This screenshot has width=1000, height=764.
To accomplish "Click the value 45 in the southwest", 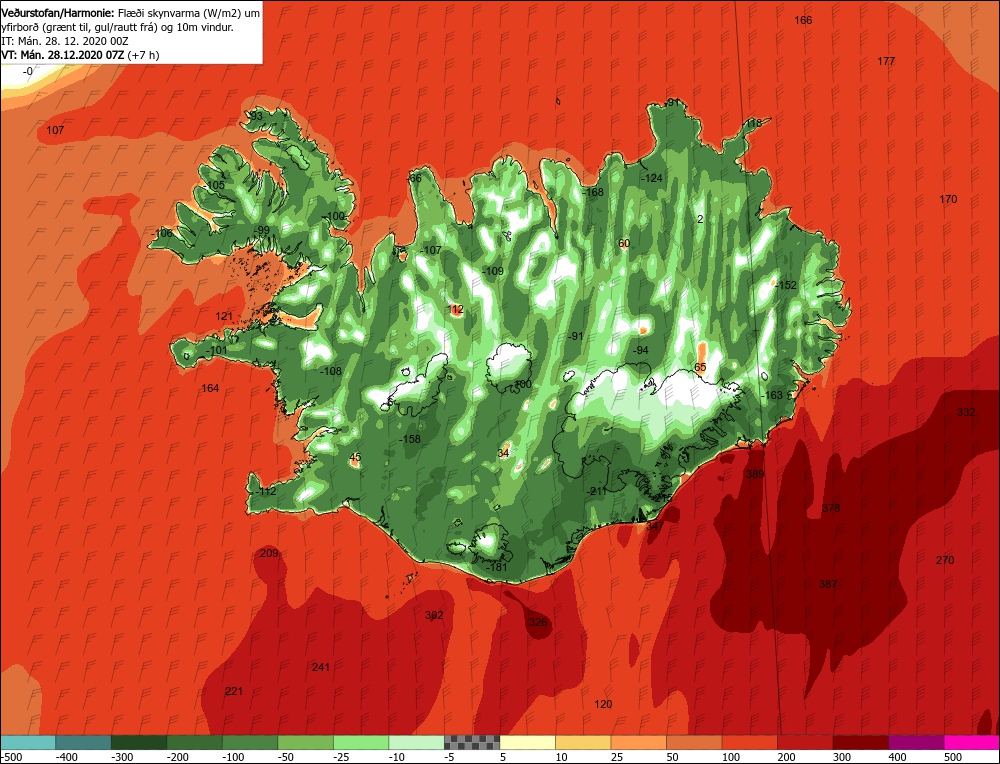I will [x=356, y=457].
